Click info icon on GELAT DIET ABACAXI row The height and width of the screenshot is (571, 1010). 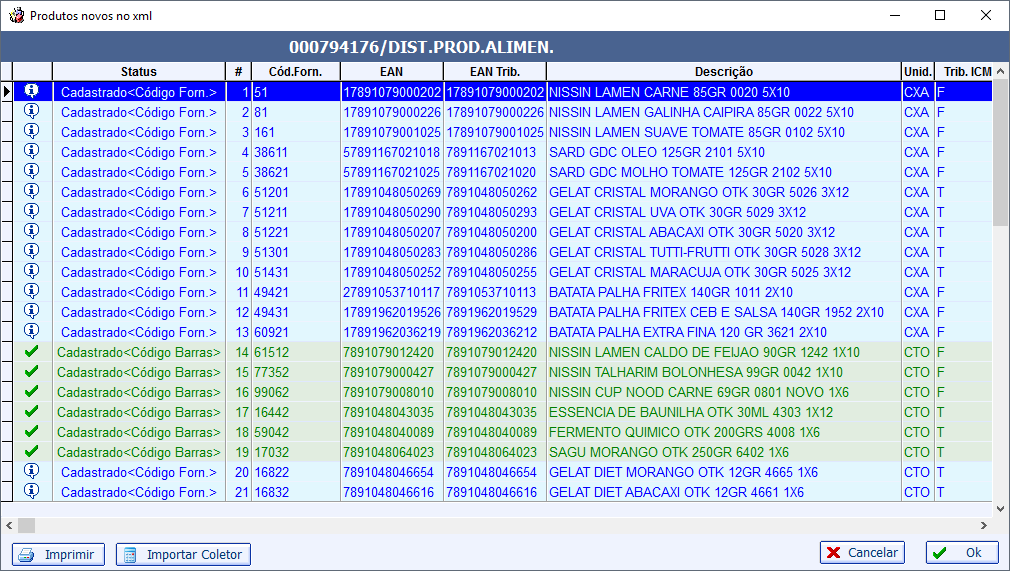coord(32,490)
